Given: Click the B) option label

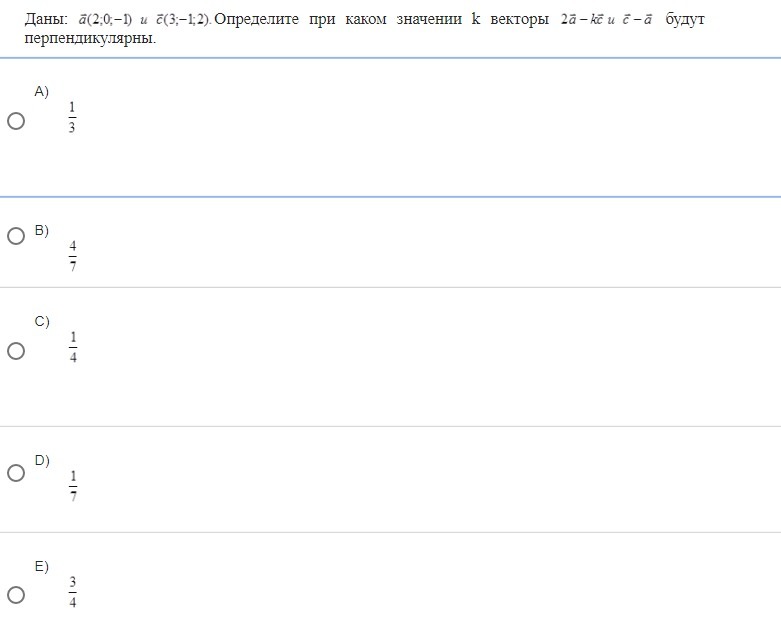Looking at the screenshot, I should [x=41, y=231].
